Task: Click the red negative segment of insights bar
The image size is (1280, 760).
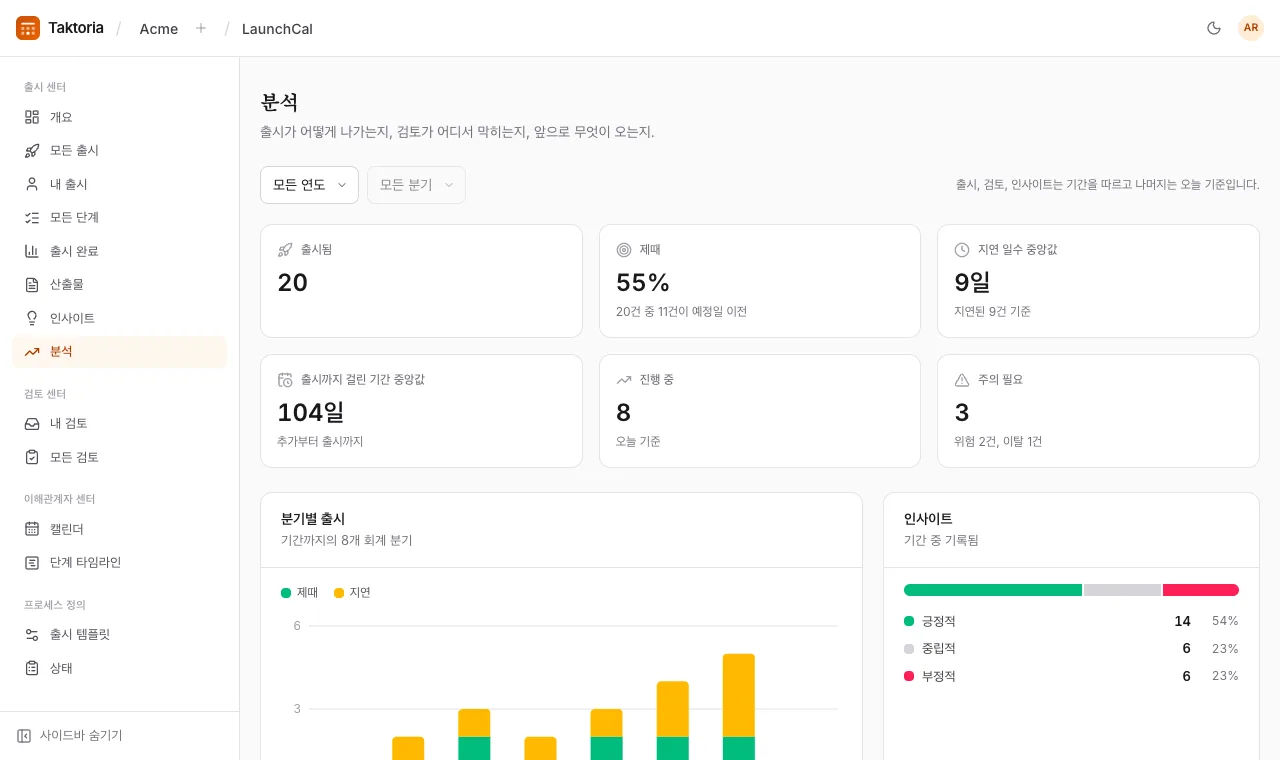Action: point(1201,590)
